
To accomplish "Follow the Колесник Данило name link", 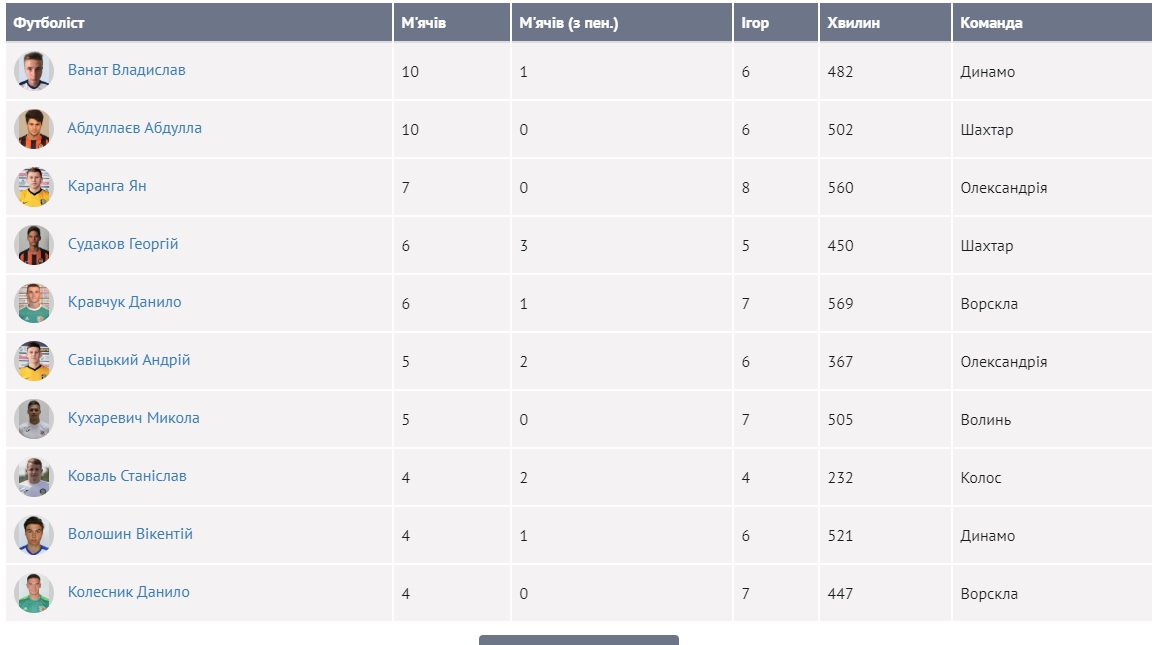I will pos(128,592).
